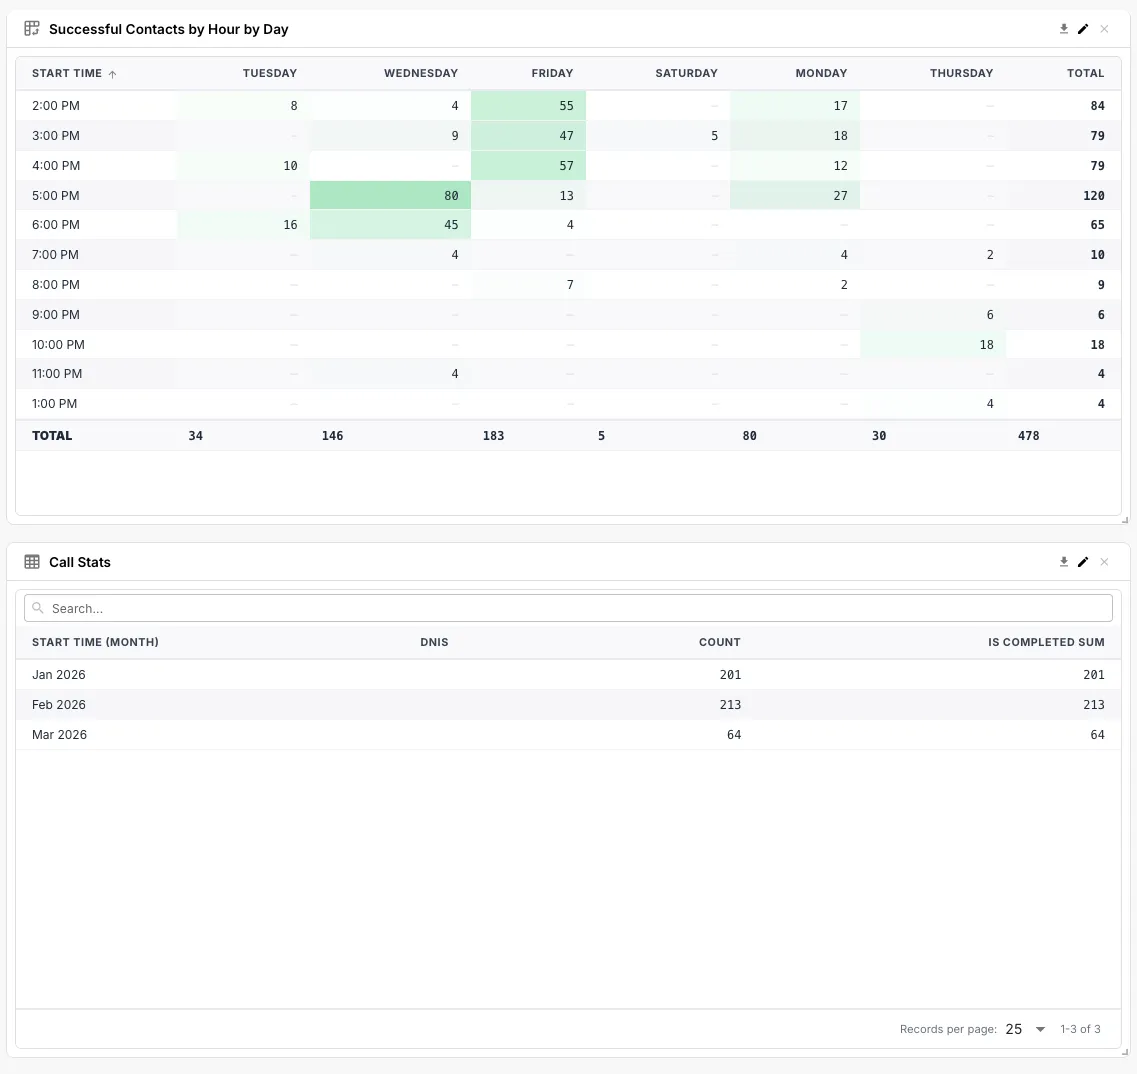Download the Call Stats widget data
The height and width of the screenshot is (1074, 1137).
coord(1064,562)
